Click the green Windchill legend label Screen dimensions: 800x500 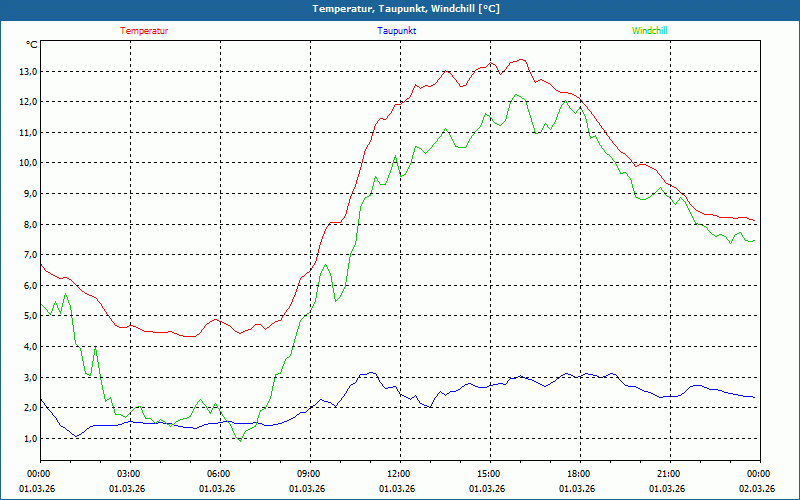[649, 31]
